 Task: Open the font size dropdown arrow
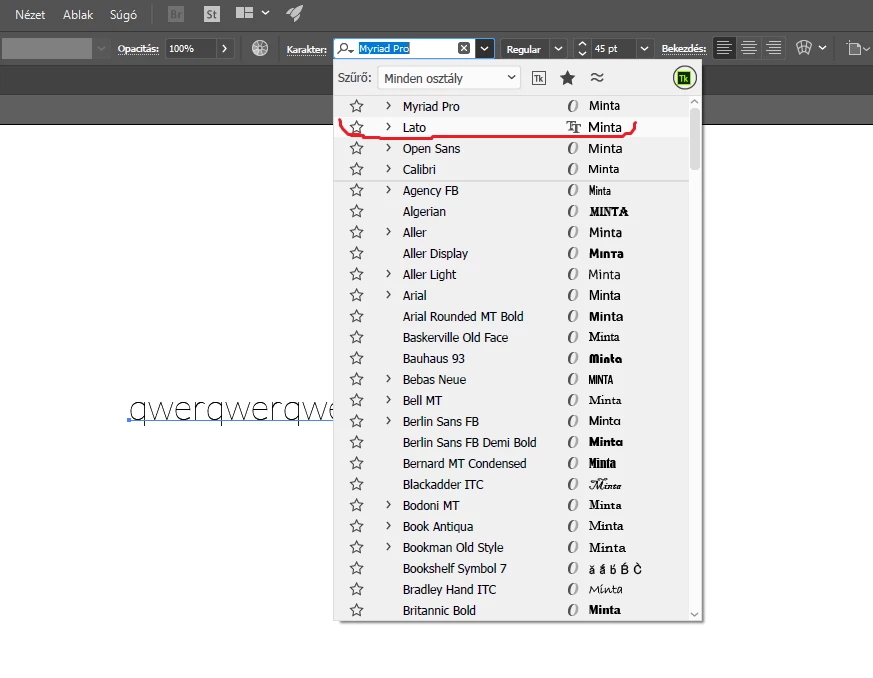coord(644,49)
